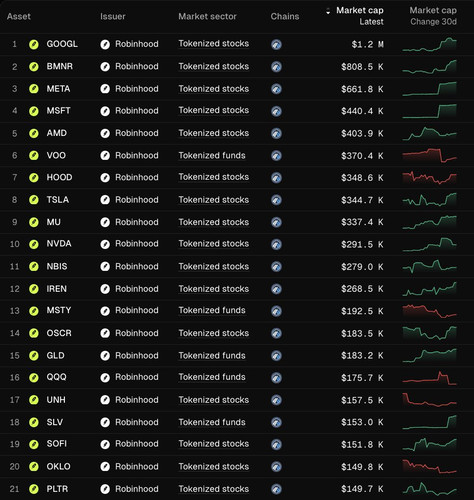
Task: Click the sort arrows beside Market cap Latest
Action: click(x=328, y=11)
